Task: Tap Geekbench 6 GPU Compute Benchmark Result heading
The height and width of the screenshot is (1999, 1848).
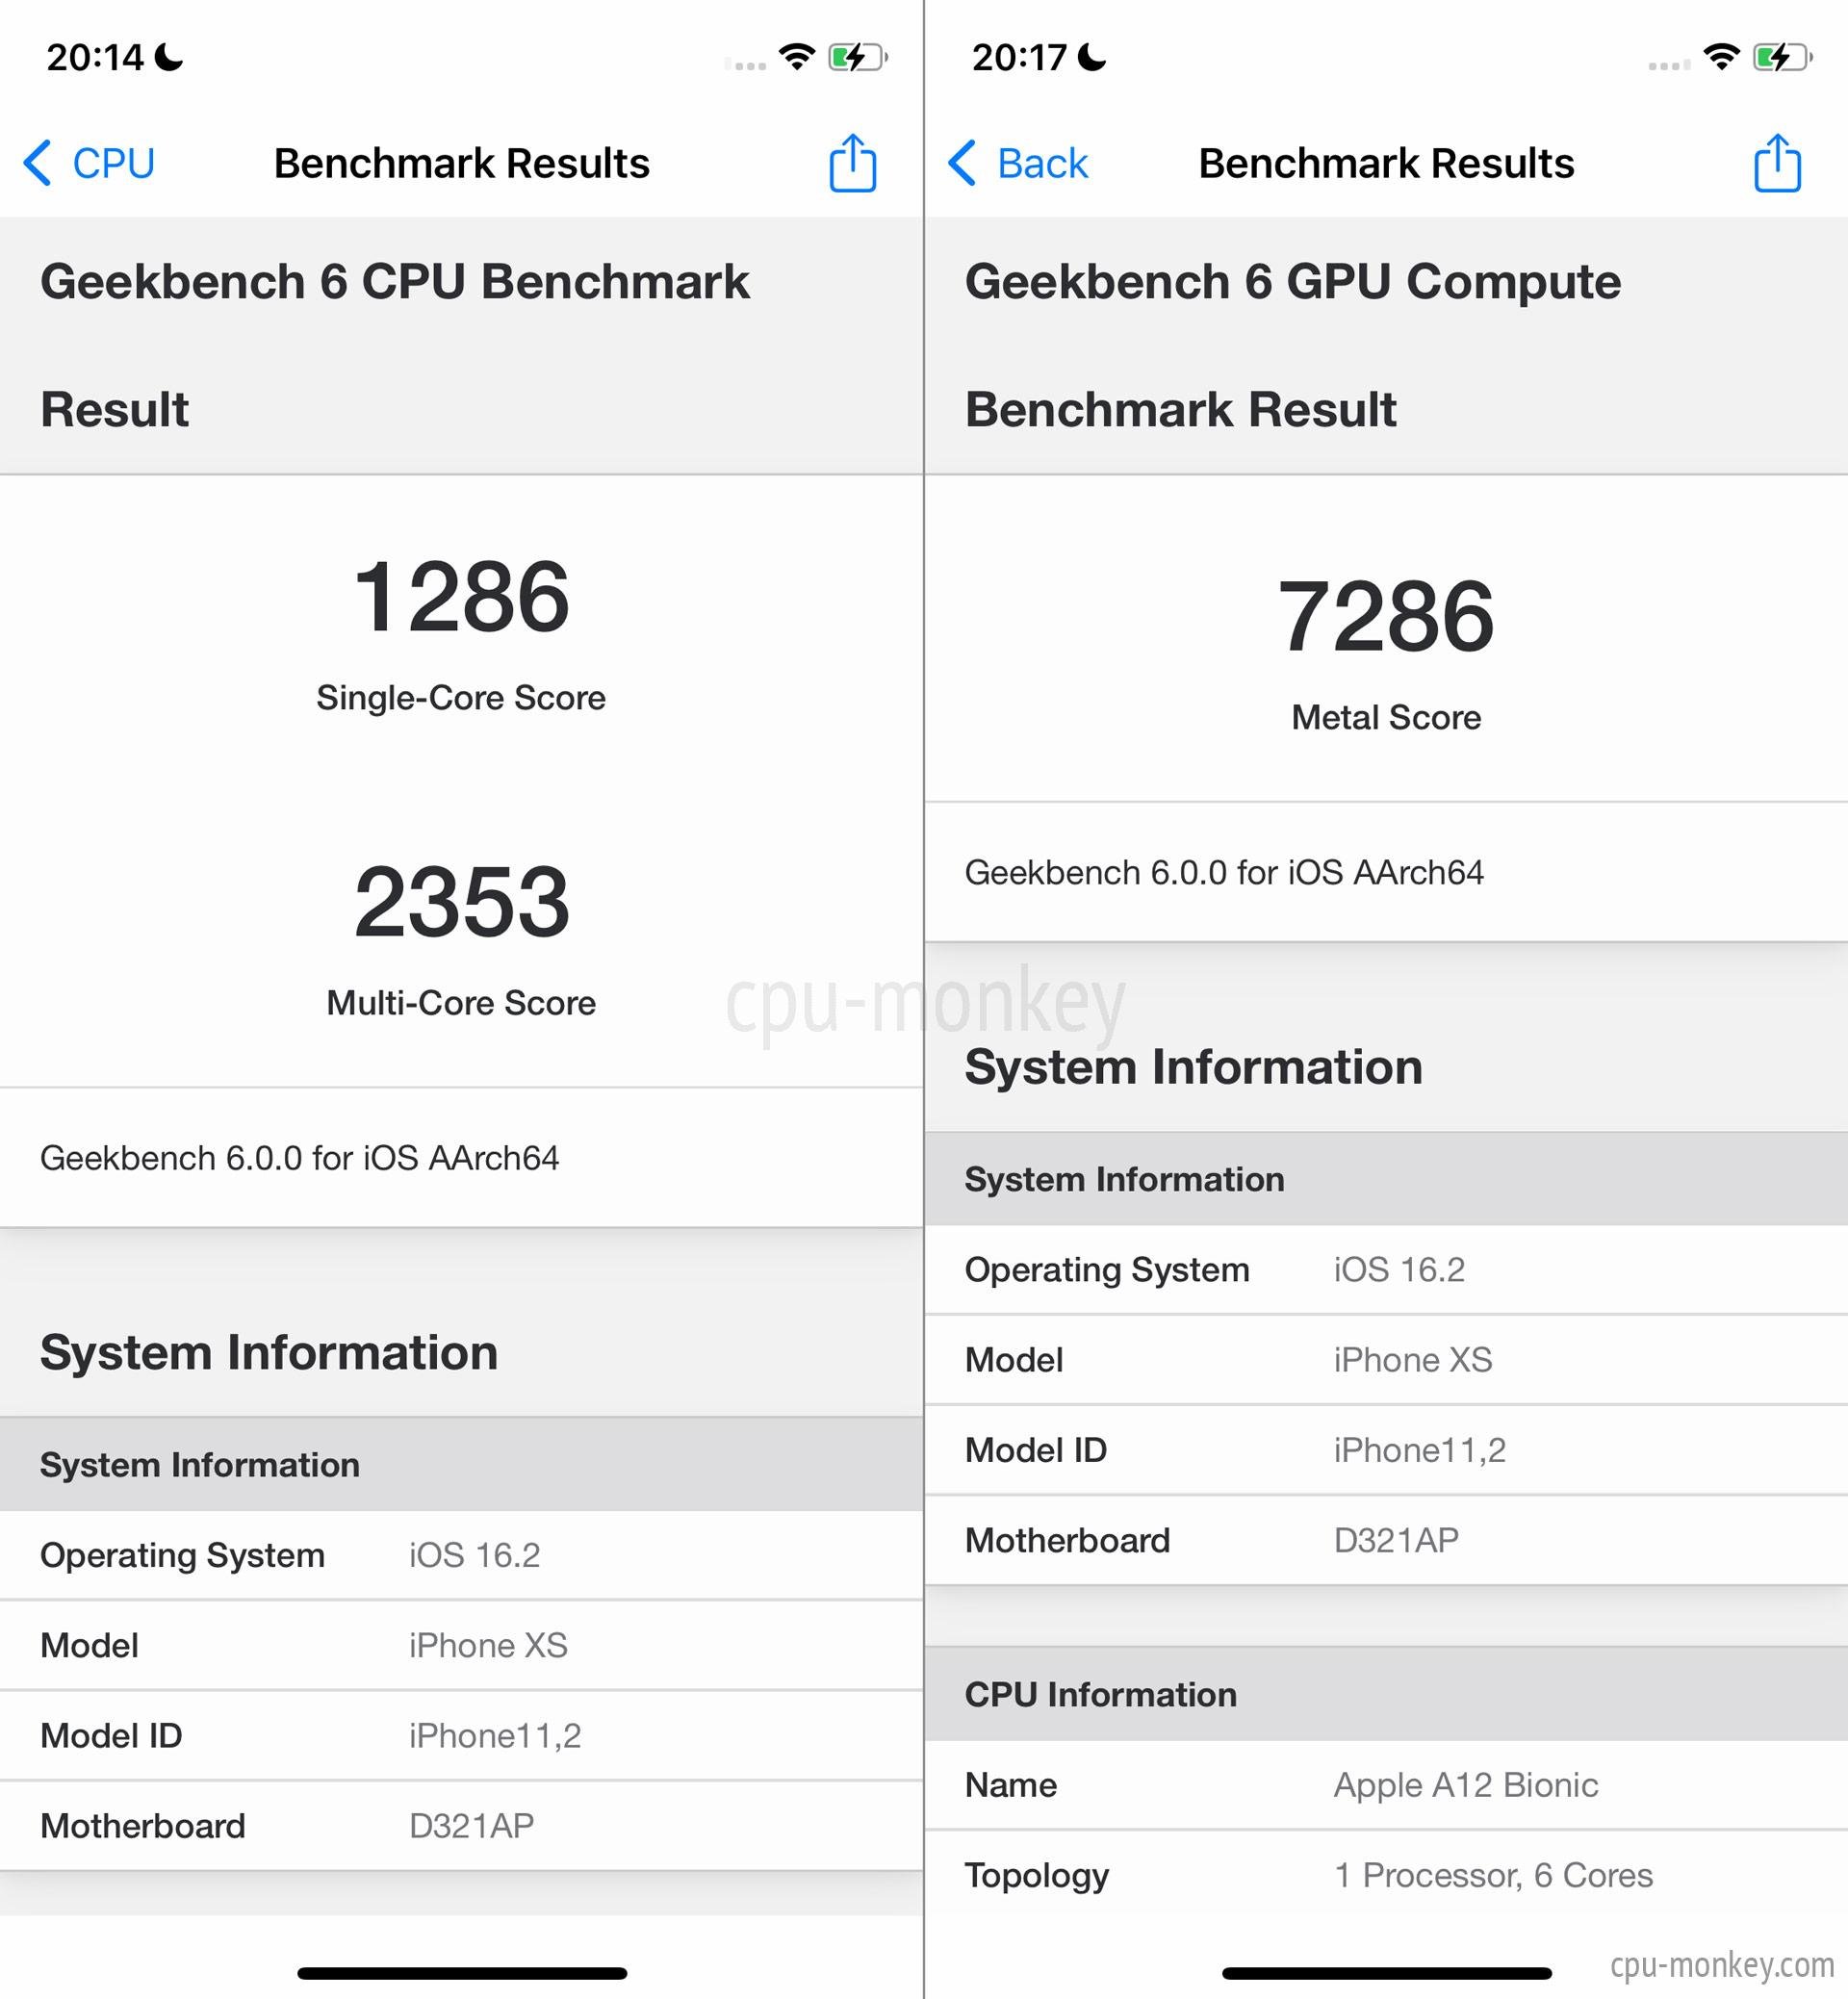Action: coord(1293,345)
